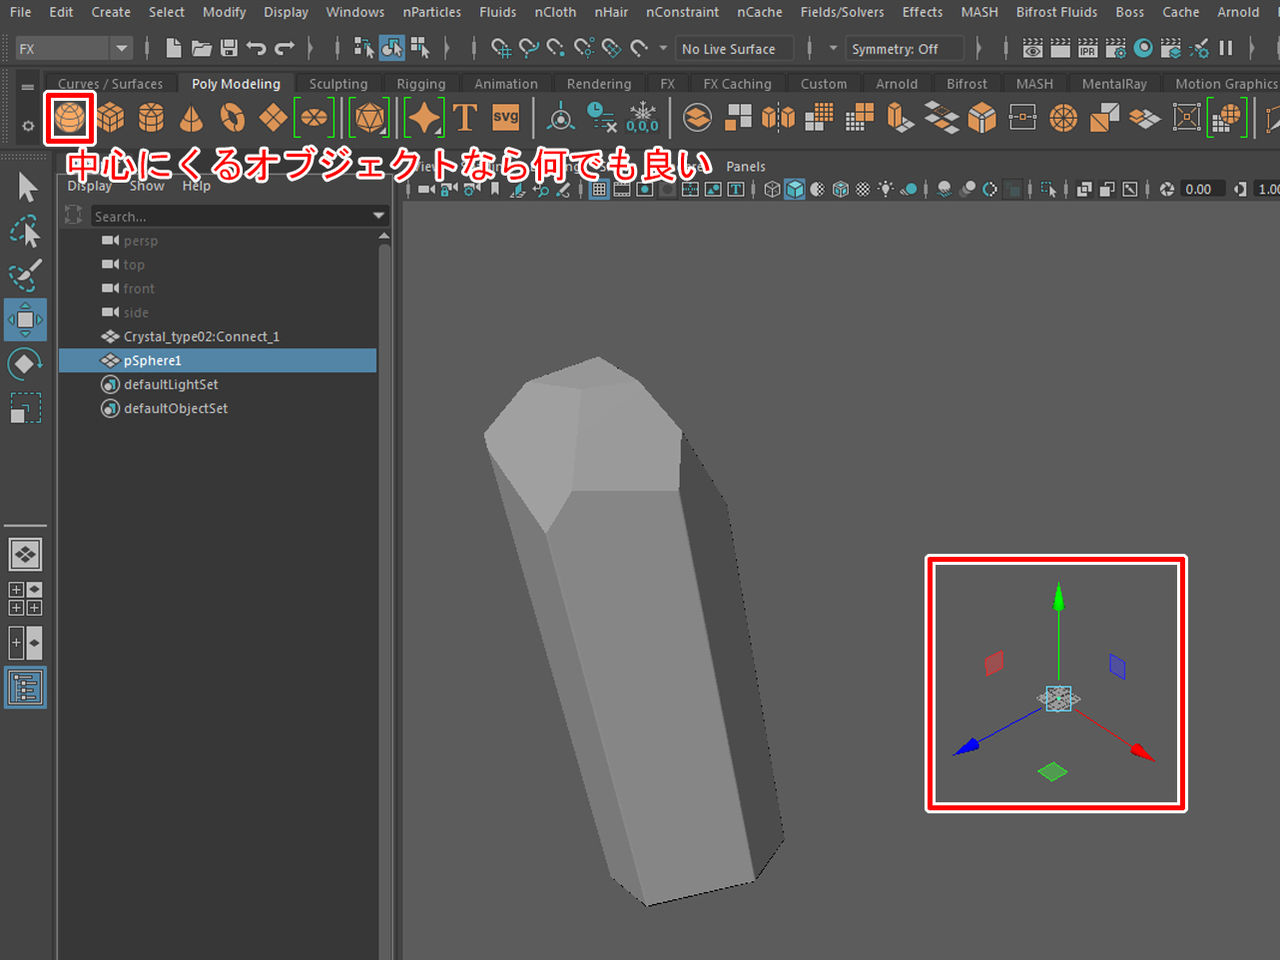1280x960 pixels.
Task: Click the No Live Surface field
Action: pos(734,48)
